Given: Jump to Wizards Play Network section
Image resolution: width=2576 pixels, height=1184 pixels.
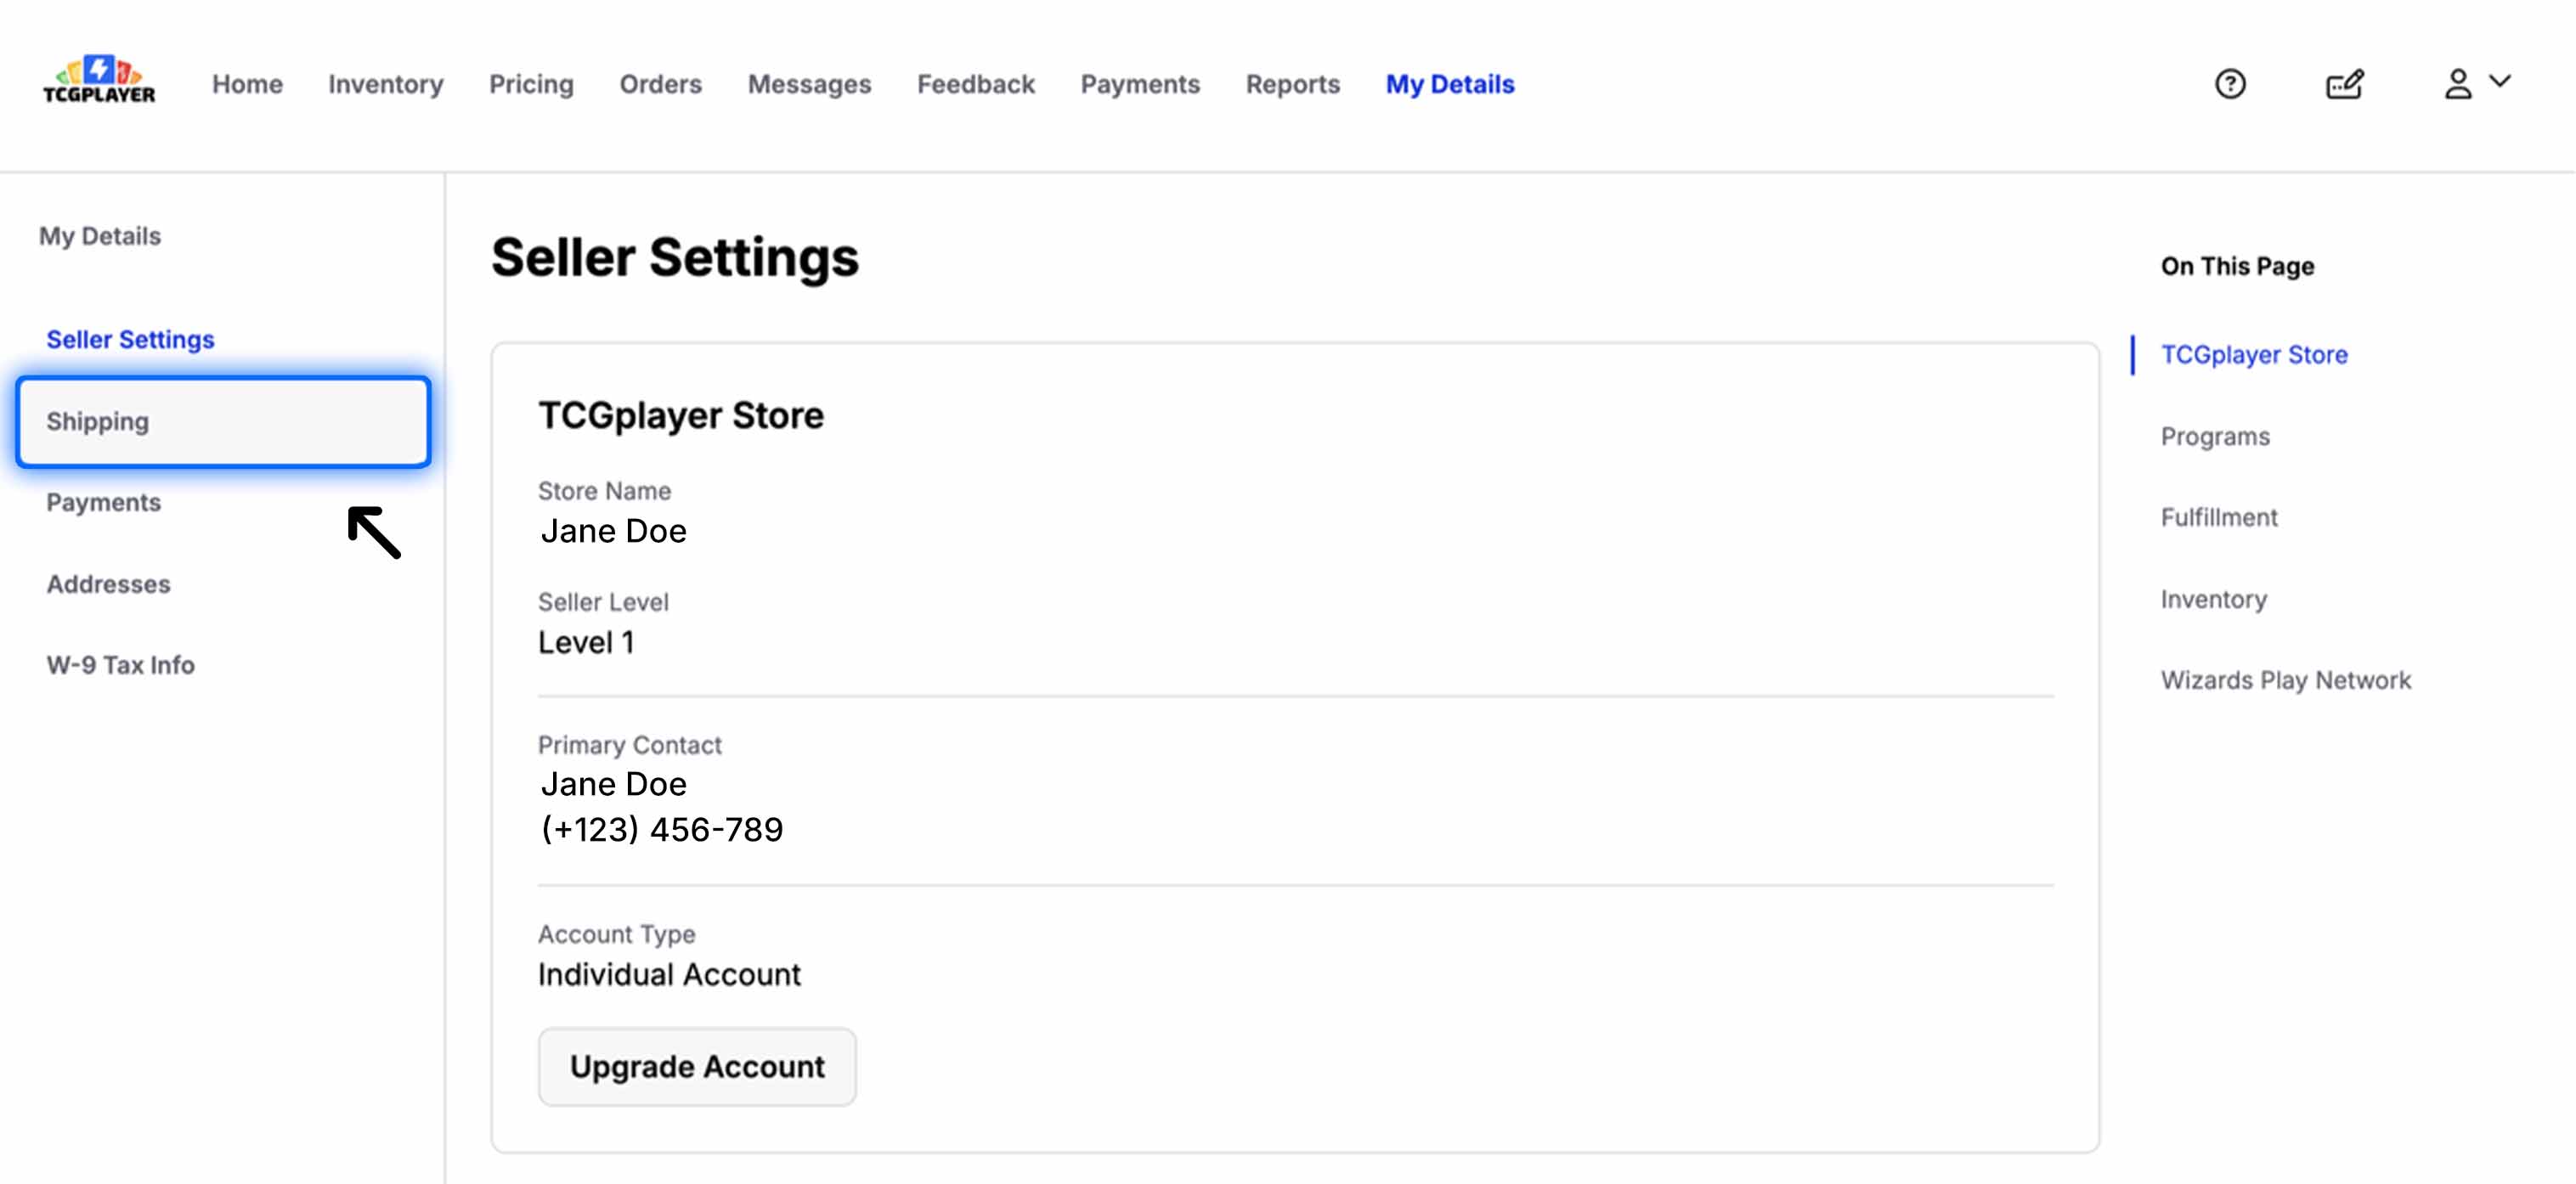Looking at the screenshot, I should pyautogui.click(x=2285, y=680).
